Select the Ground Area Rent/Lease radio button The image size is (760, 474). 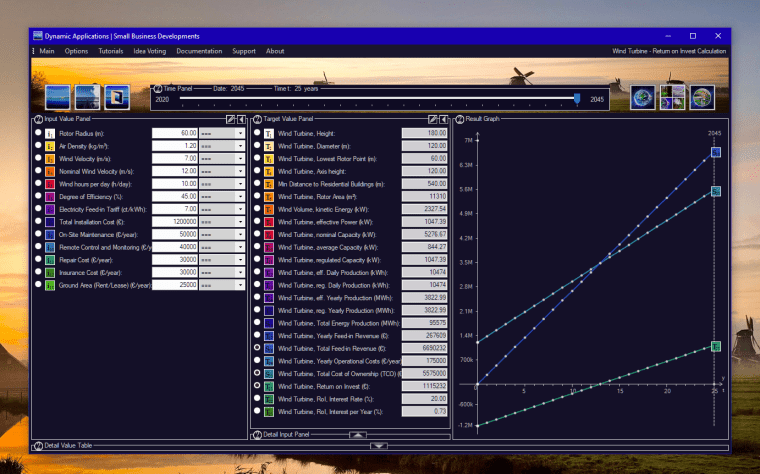[38, 284]
